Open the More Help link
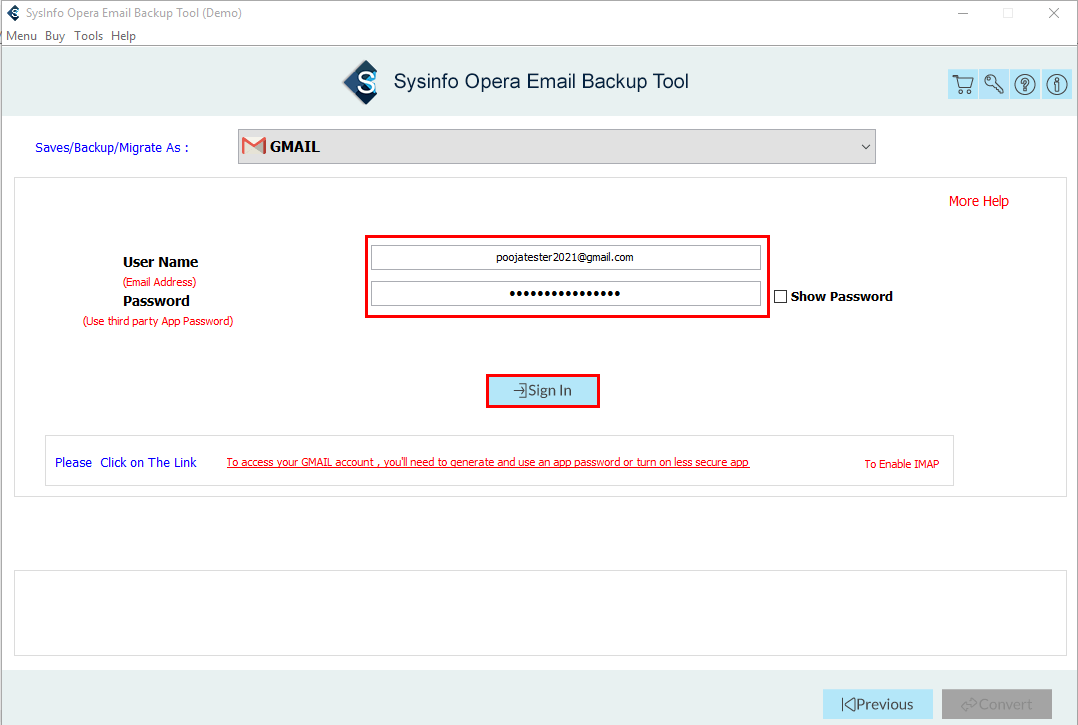The height and width of the screenshot is (725, 1078). 978,201
